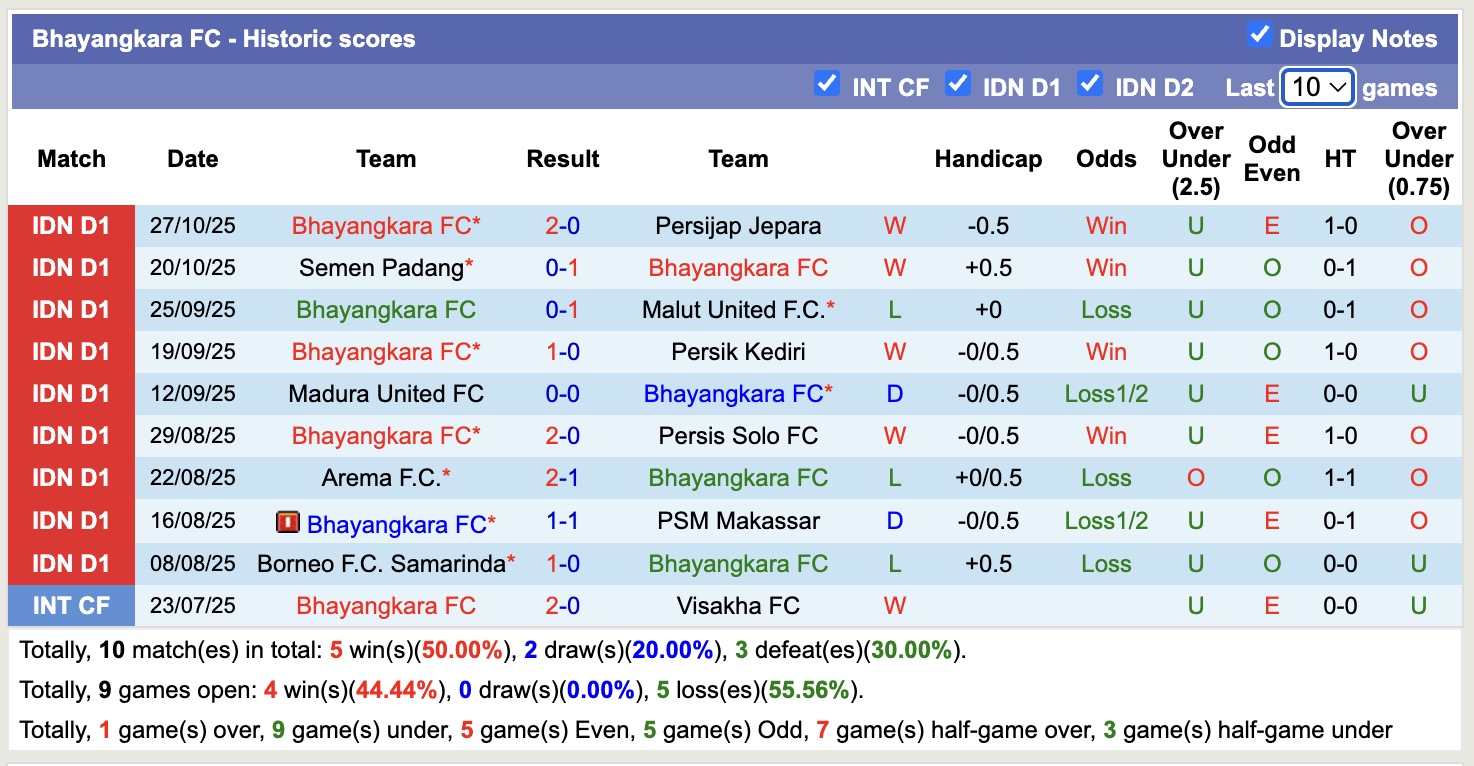Click the 2-0 result of the 27/10/25 match
Image resolution: width=1474 pixels, height=766 pixels.
tap(562, 225)
